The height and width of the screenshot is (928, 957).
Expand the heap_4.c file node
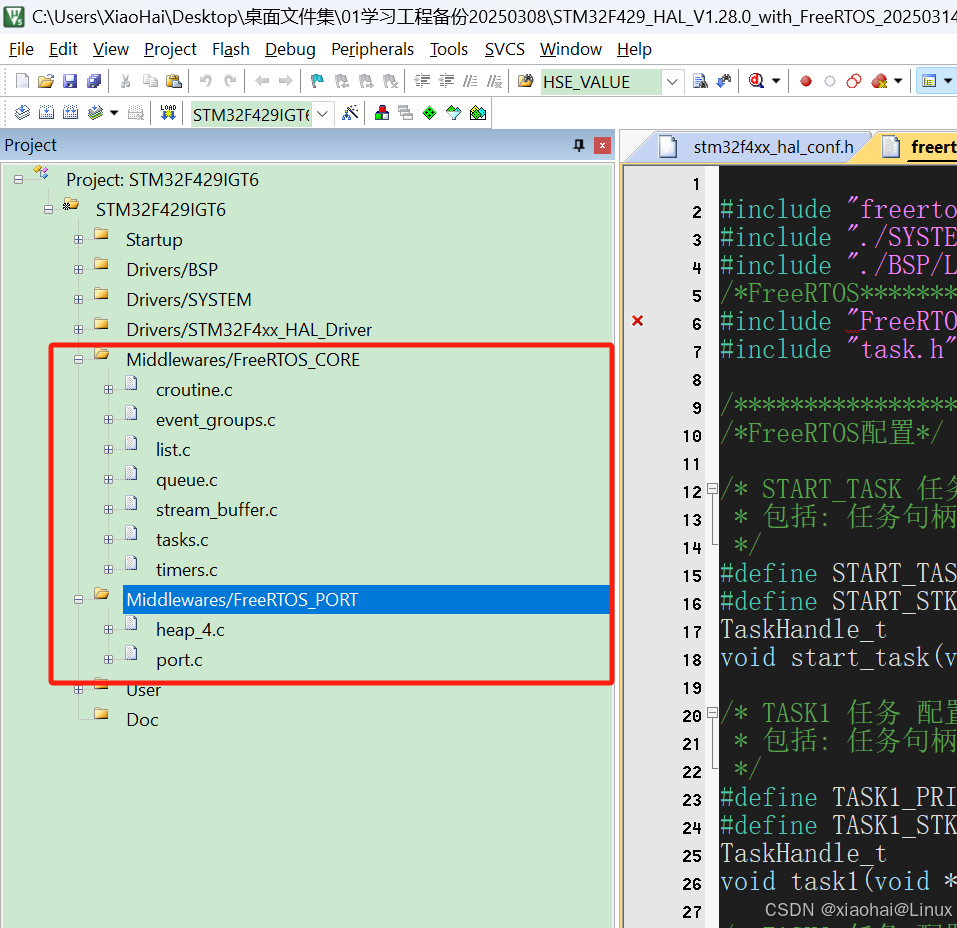pos(109,630)
